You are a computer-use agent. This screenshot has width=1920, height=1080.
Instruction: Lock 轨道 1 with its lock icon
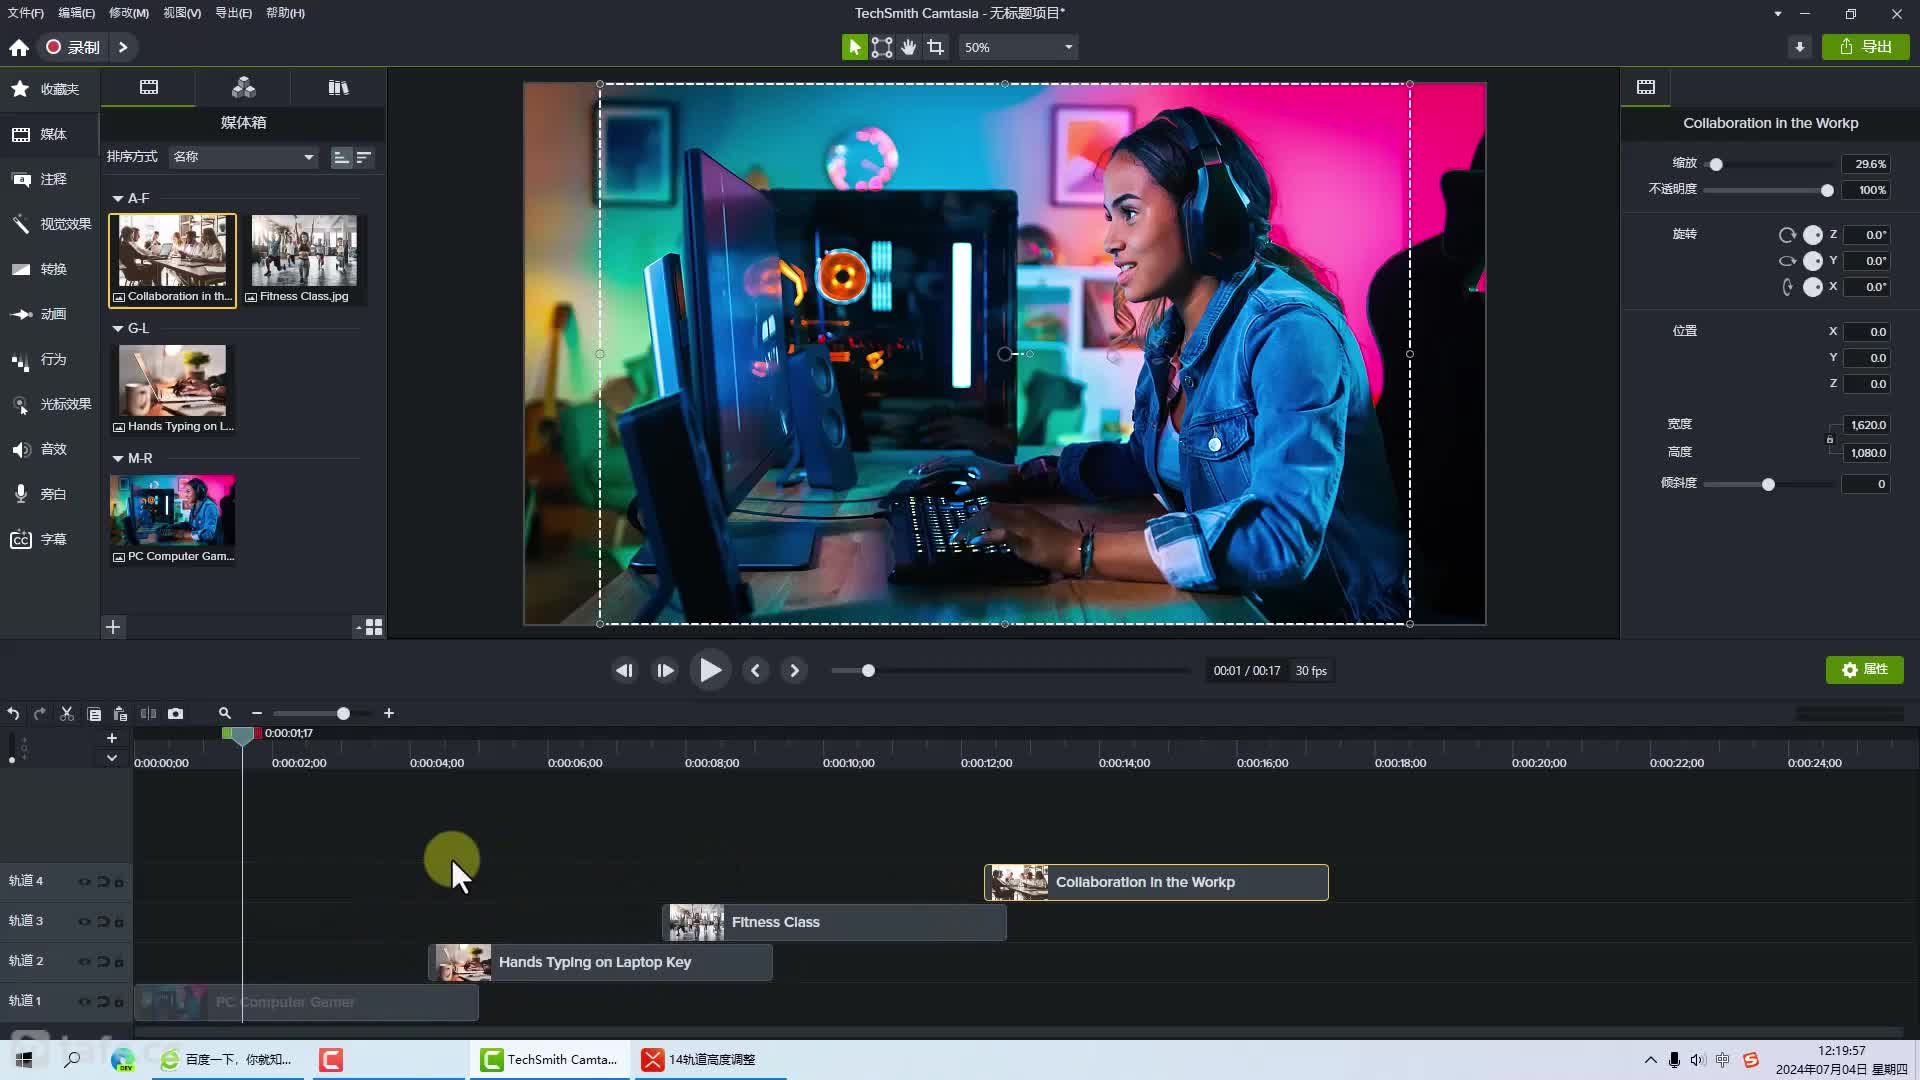click(119, 1002)
